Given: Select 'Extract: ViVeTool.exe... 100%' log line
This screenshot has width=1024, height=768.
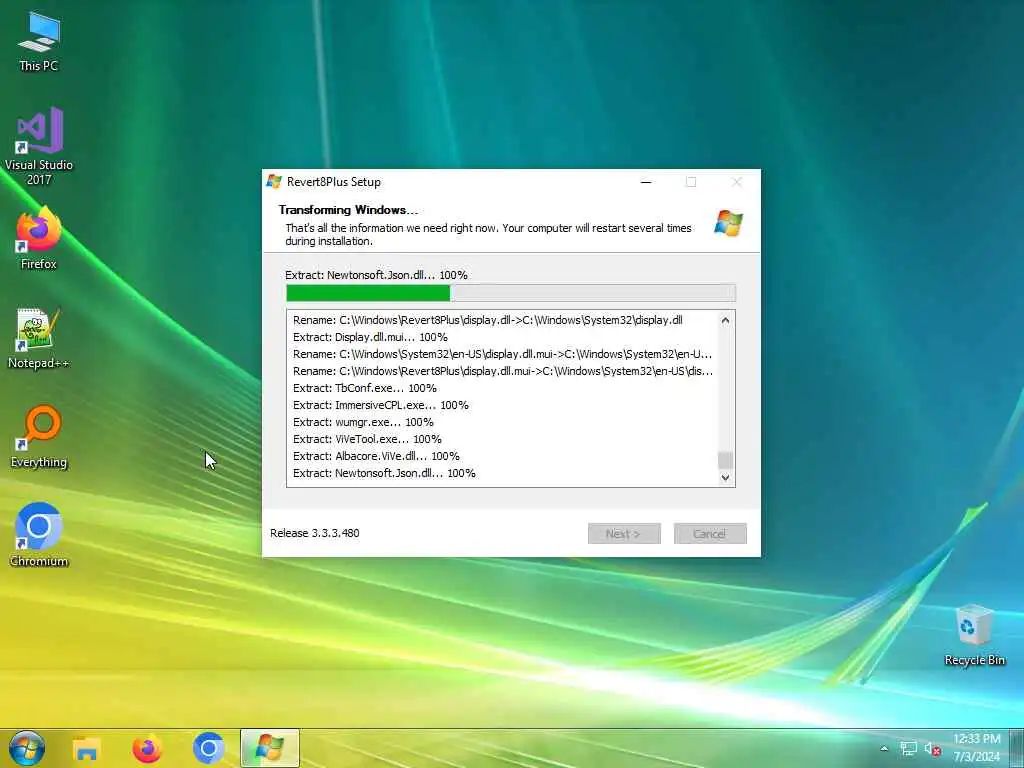Looking at the screenshot, I should [x=367, y=439].
